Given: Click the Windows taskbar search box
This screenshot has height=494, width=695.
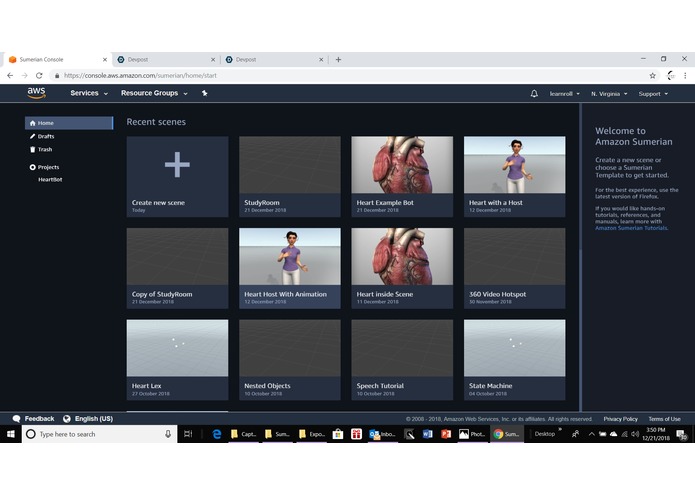Looking at the screenshot, I should point(100,434).
